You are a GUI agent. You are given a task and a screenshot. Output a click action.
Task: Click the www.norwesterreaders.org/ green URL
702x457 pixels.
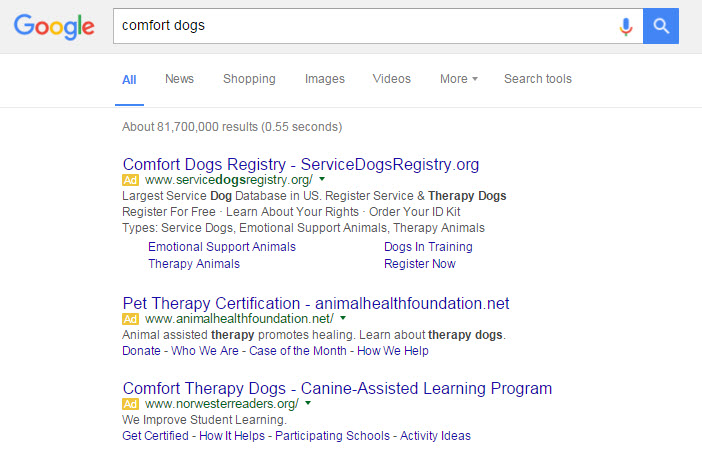point(222,404)
